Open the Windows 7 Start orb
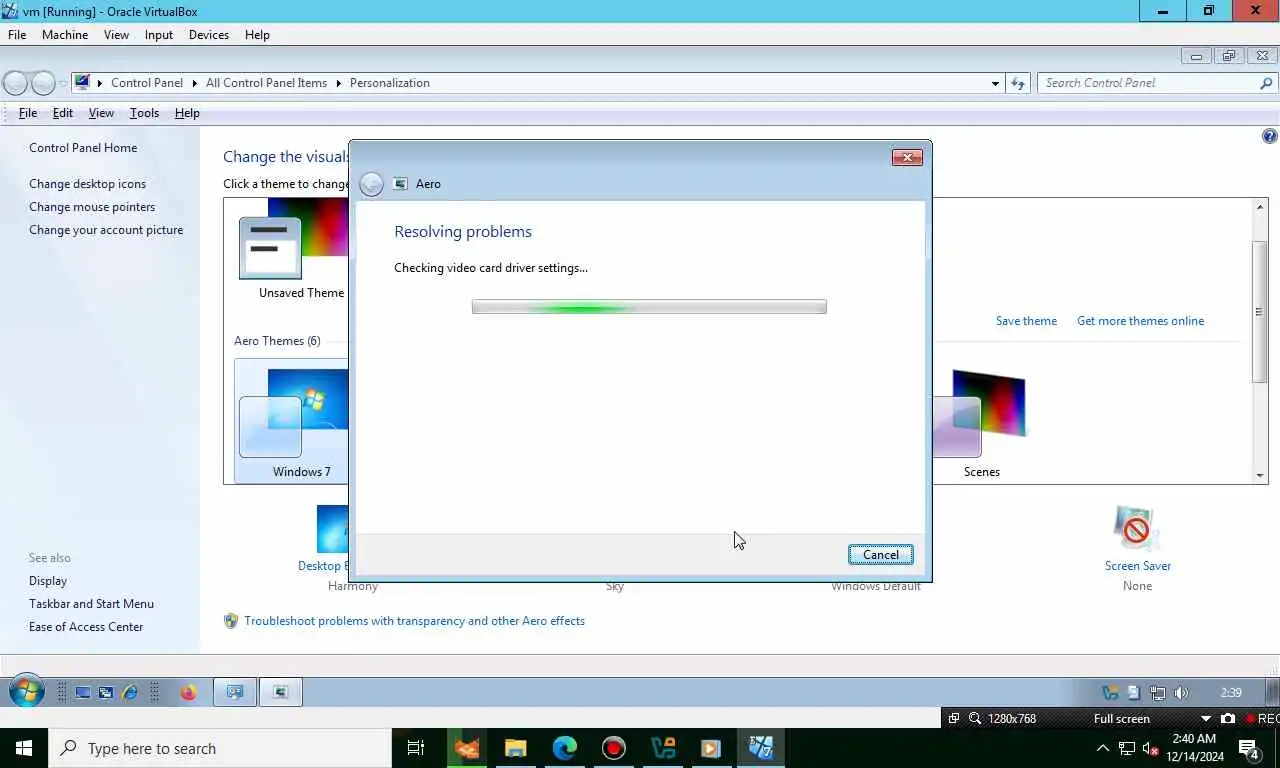The height and width of the screenshot is (768, 1280). click(x=27, y=691)
